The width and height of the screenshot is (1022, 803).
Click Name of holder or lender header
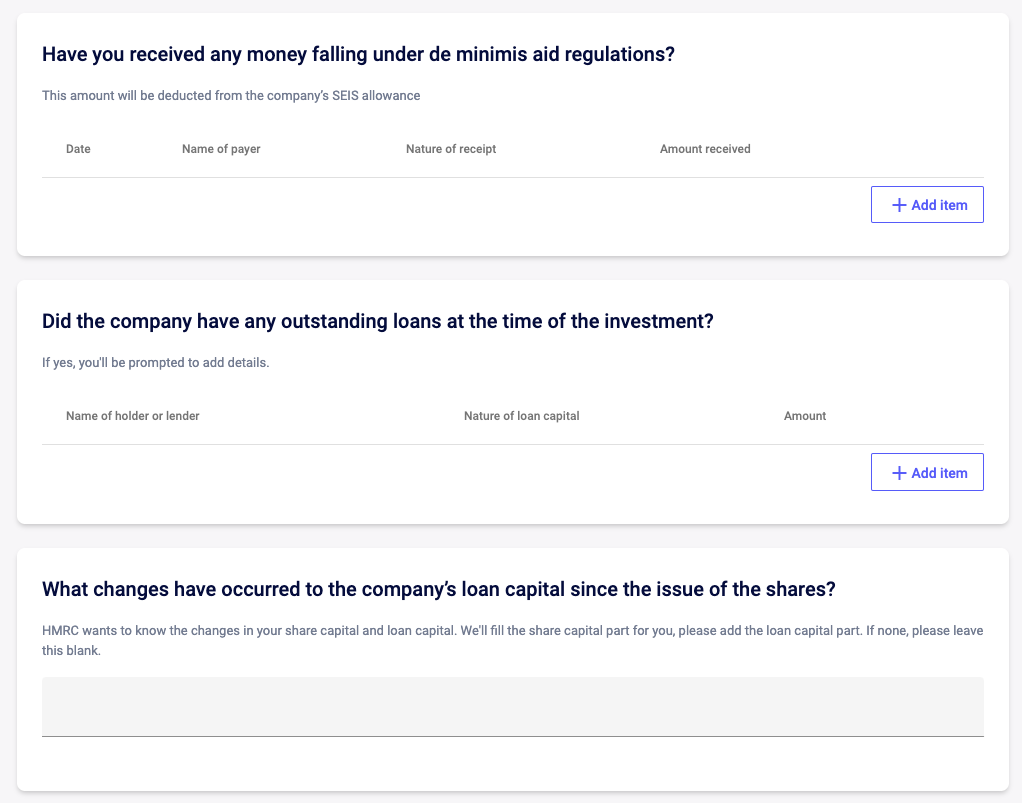(132, 416)
